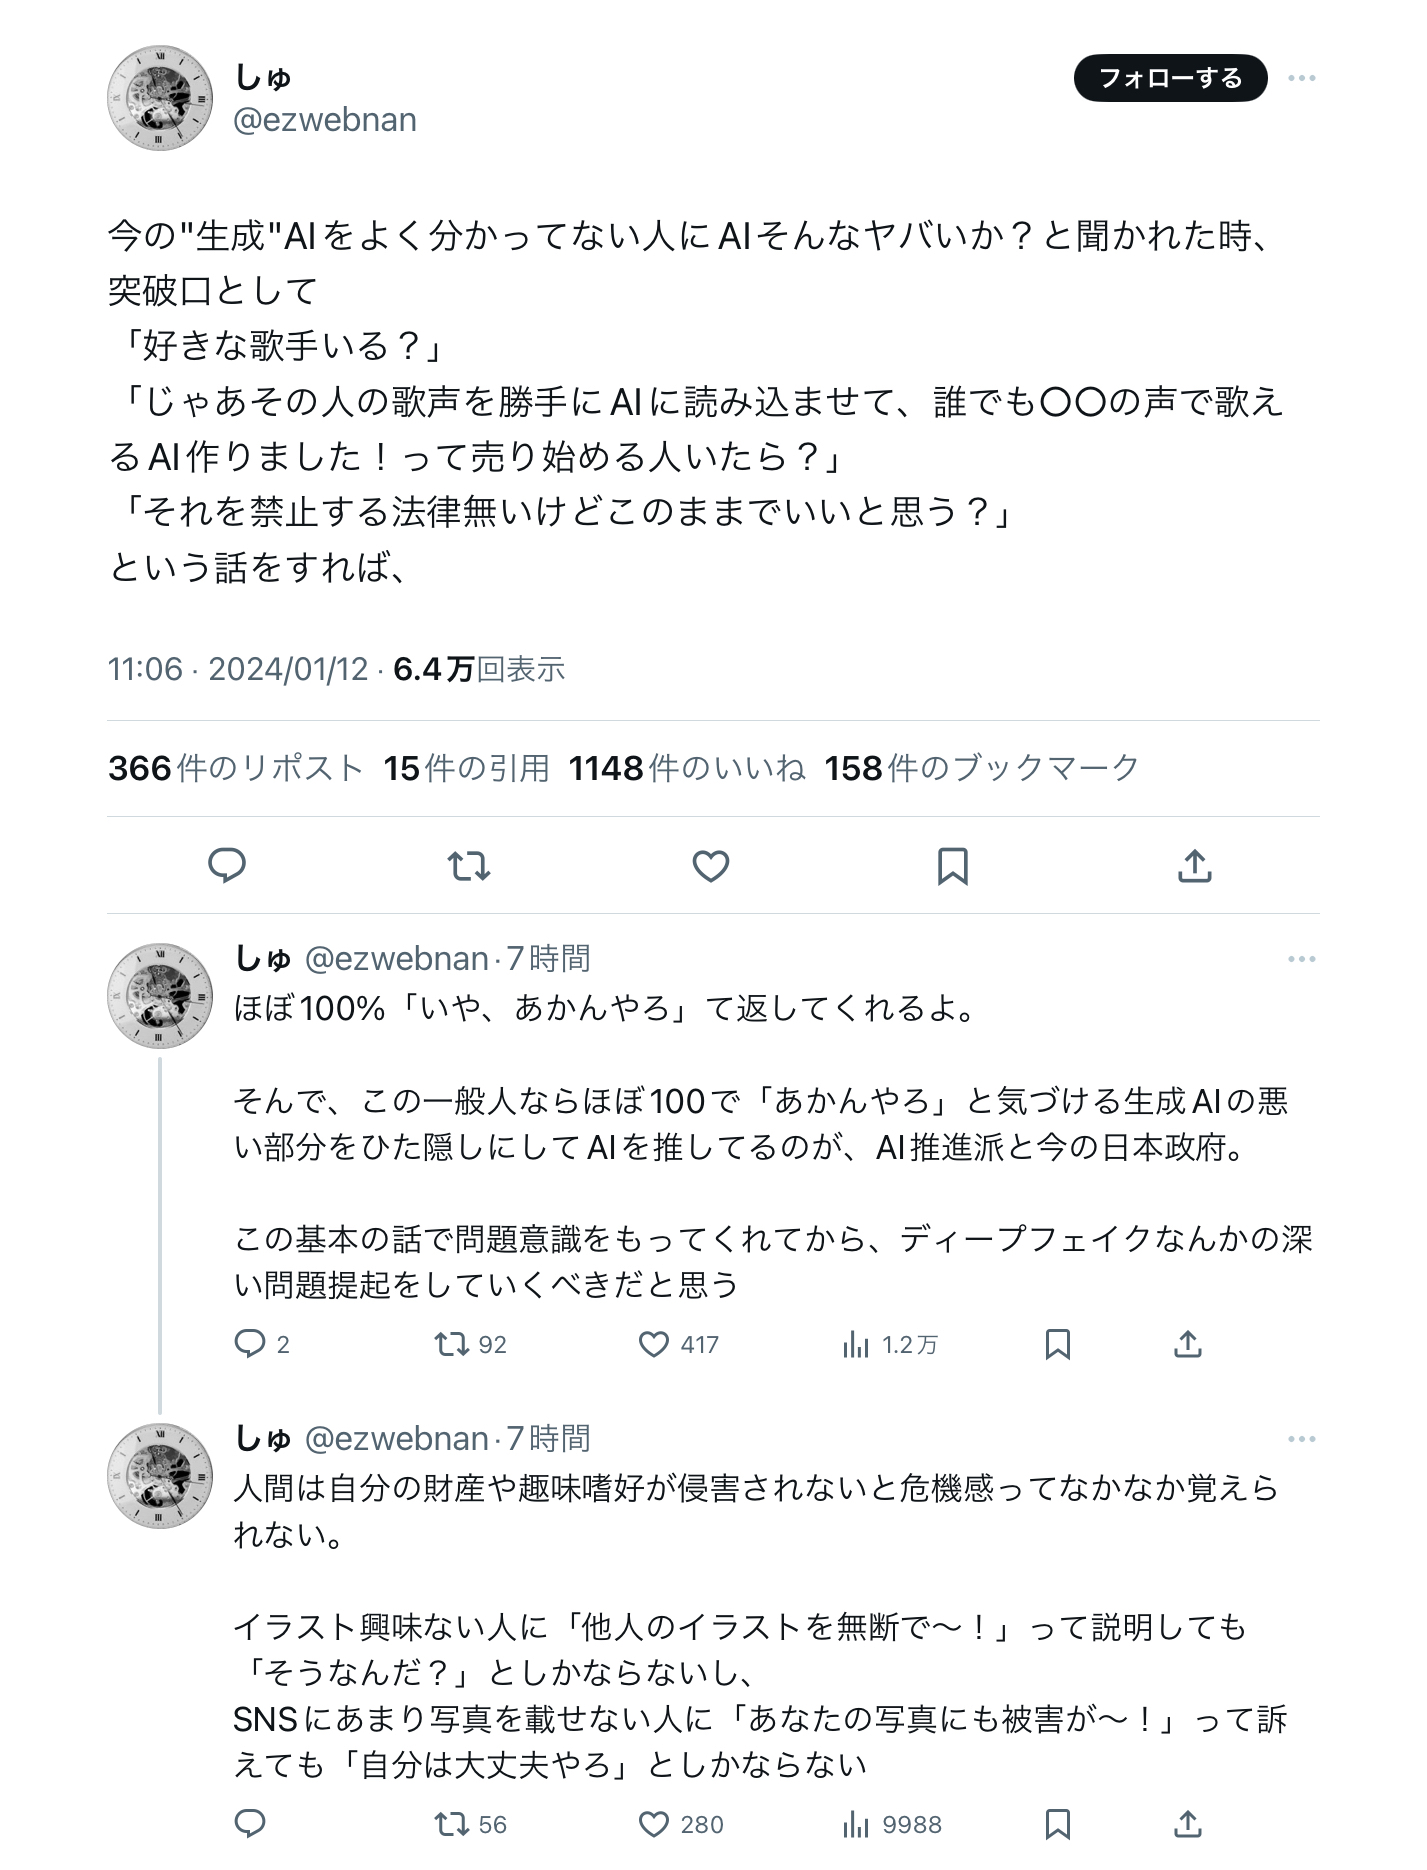This screenshot has height=1870, width=1427.
Task: View analytics showing 9988 views
Action: pos(891,1824)
